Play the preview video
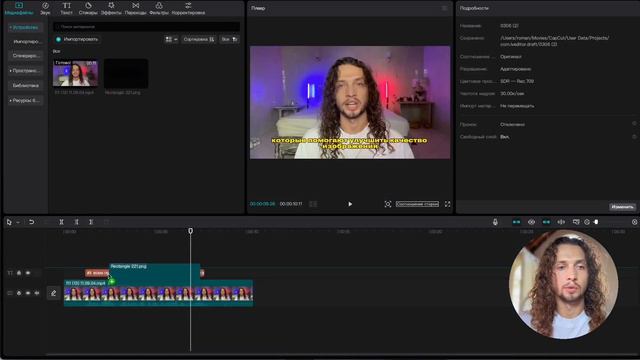 click(x=350, y=204)
